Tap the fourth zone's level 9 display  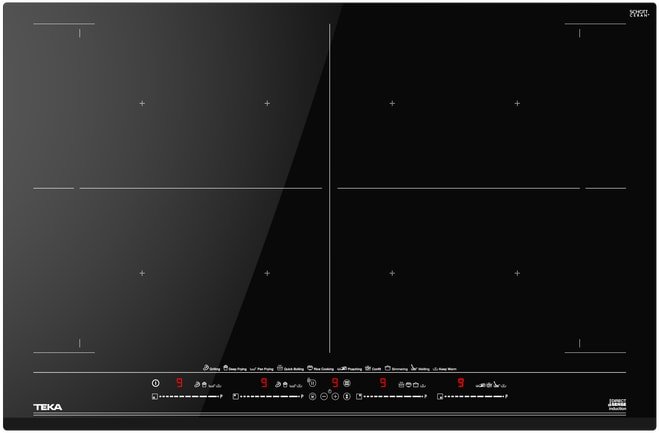[x=461, y=382]
